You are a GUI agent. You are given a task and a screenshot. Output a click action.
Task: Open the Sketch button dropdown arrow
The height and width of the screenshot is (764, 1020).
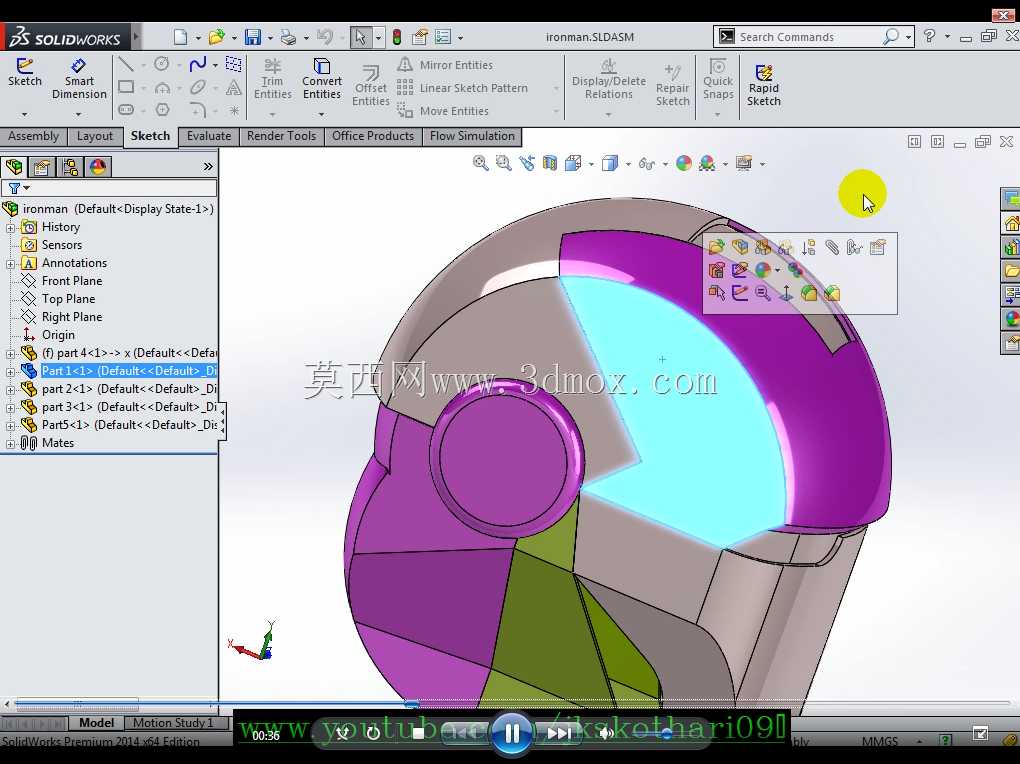tap(25, 114)
